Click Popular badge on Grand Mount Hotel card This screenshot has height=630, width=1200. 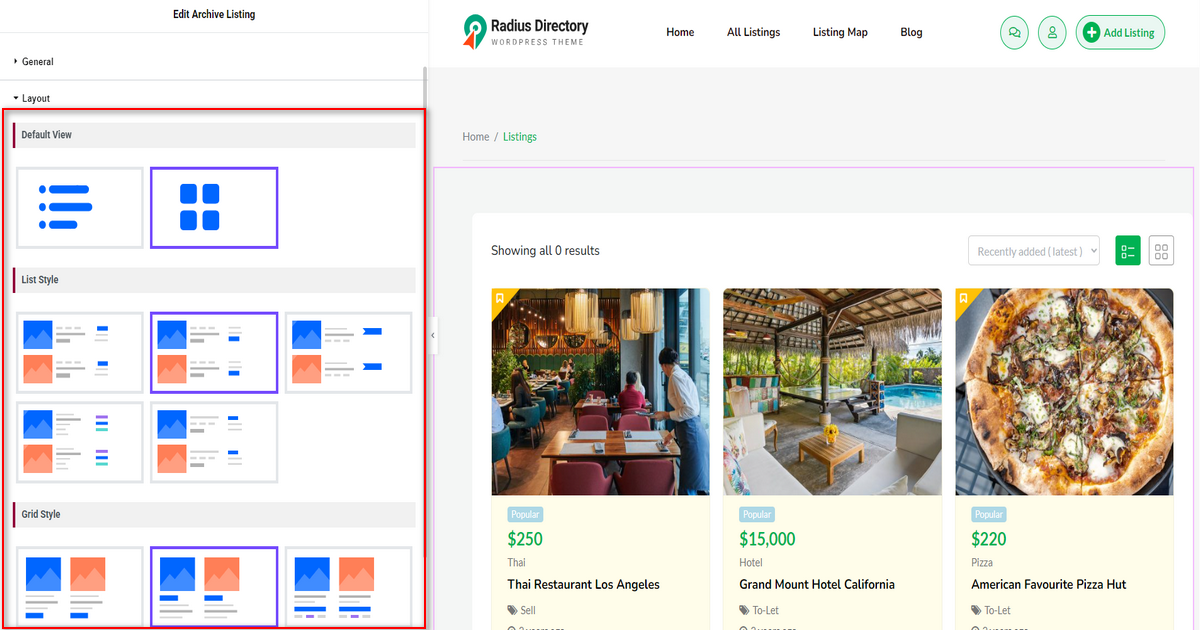tap(757, 514)
